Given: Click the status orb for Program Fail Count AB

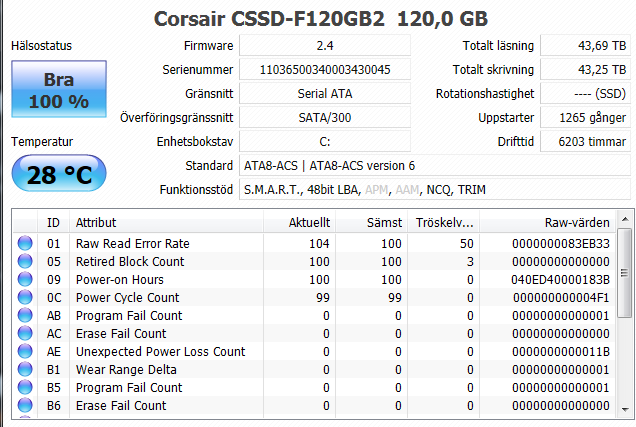Looking at the screenshot, I should click(x=25, y=315).
